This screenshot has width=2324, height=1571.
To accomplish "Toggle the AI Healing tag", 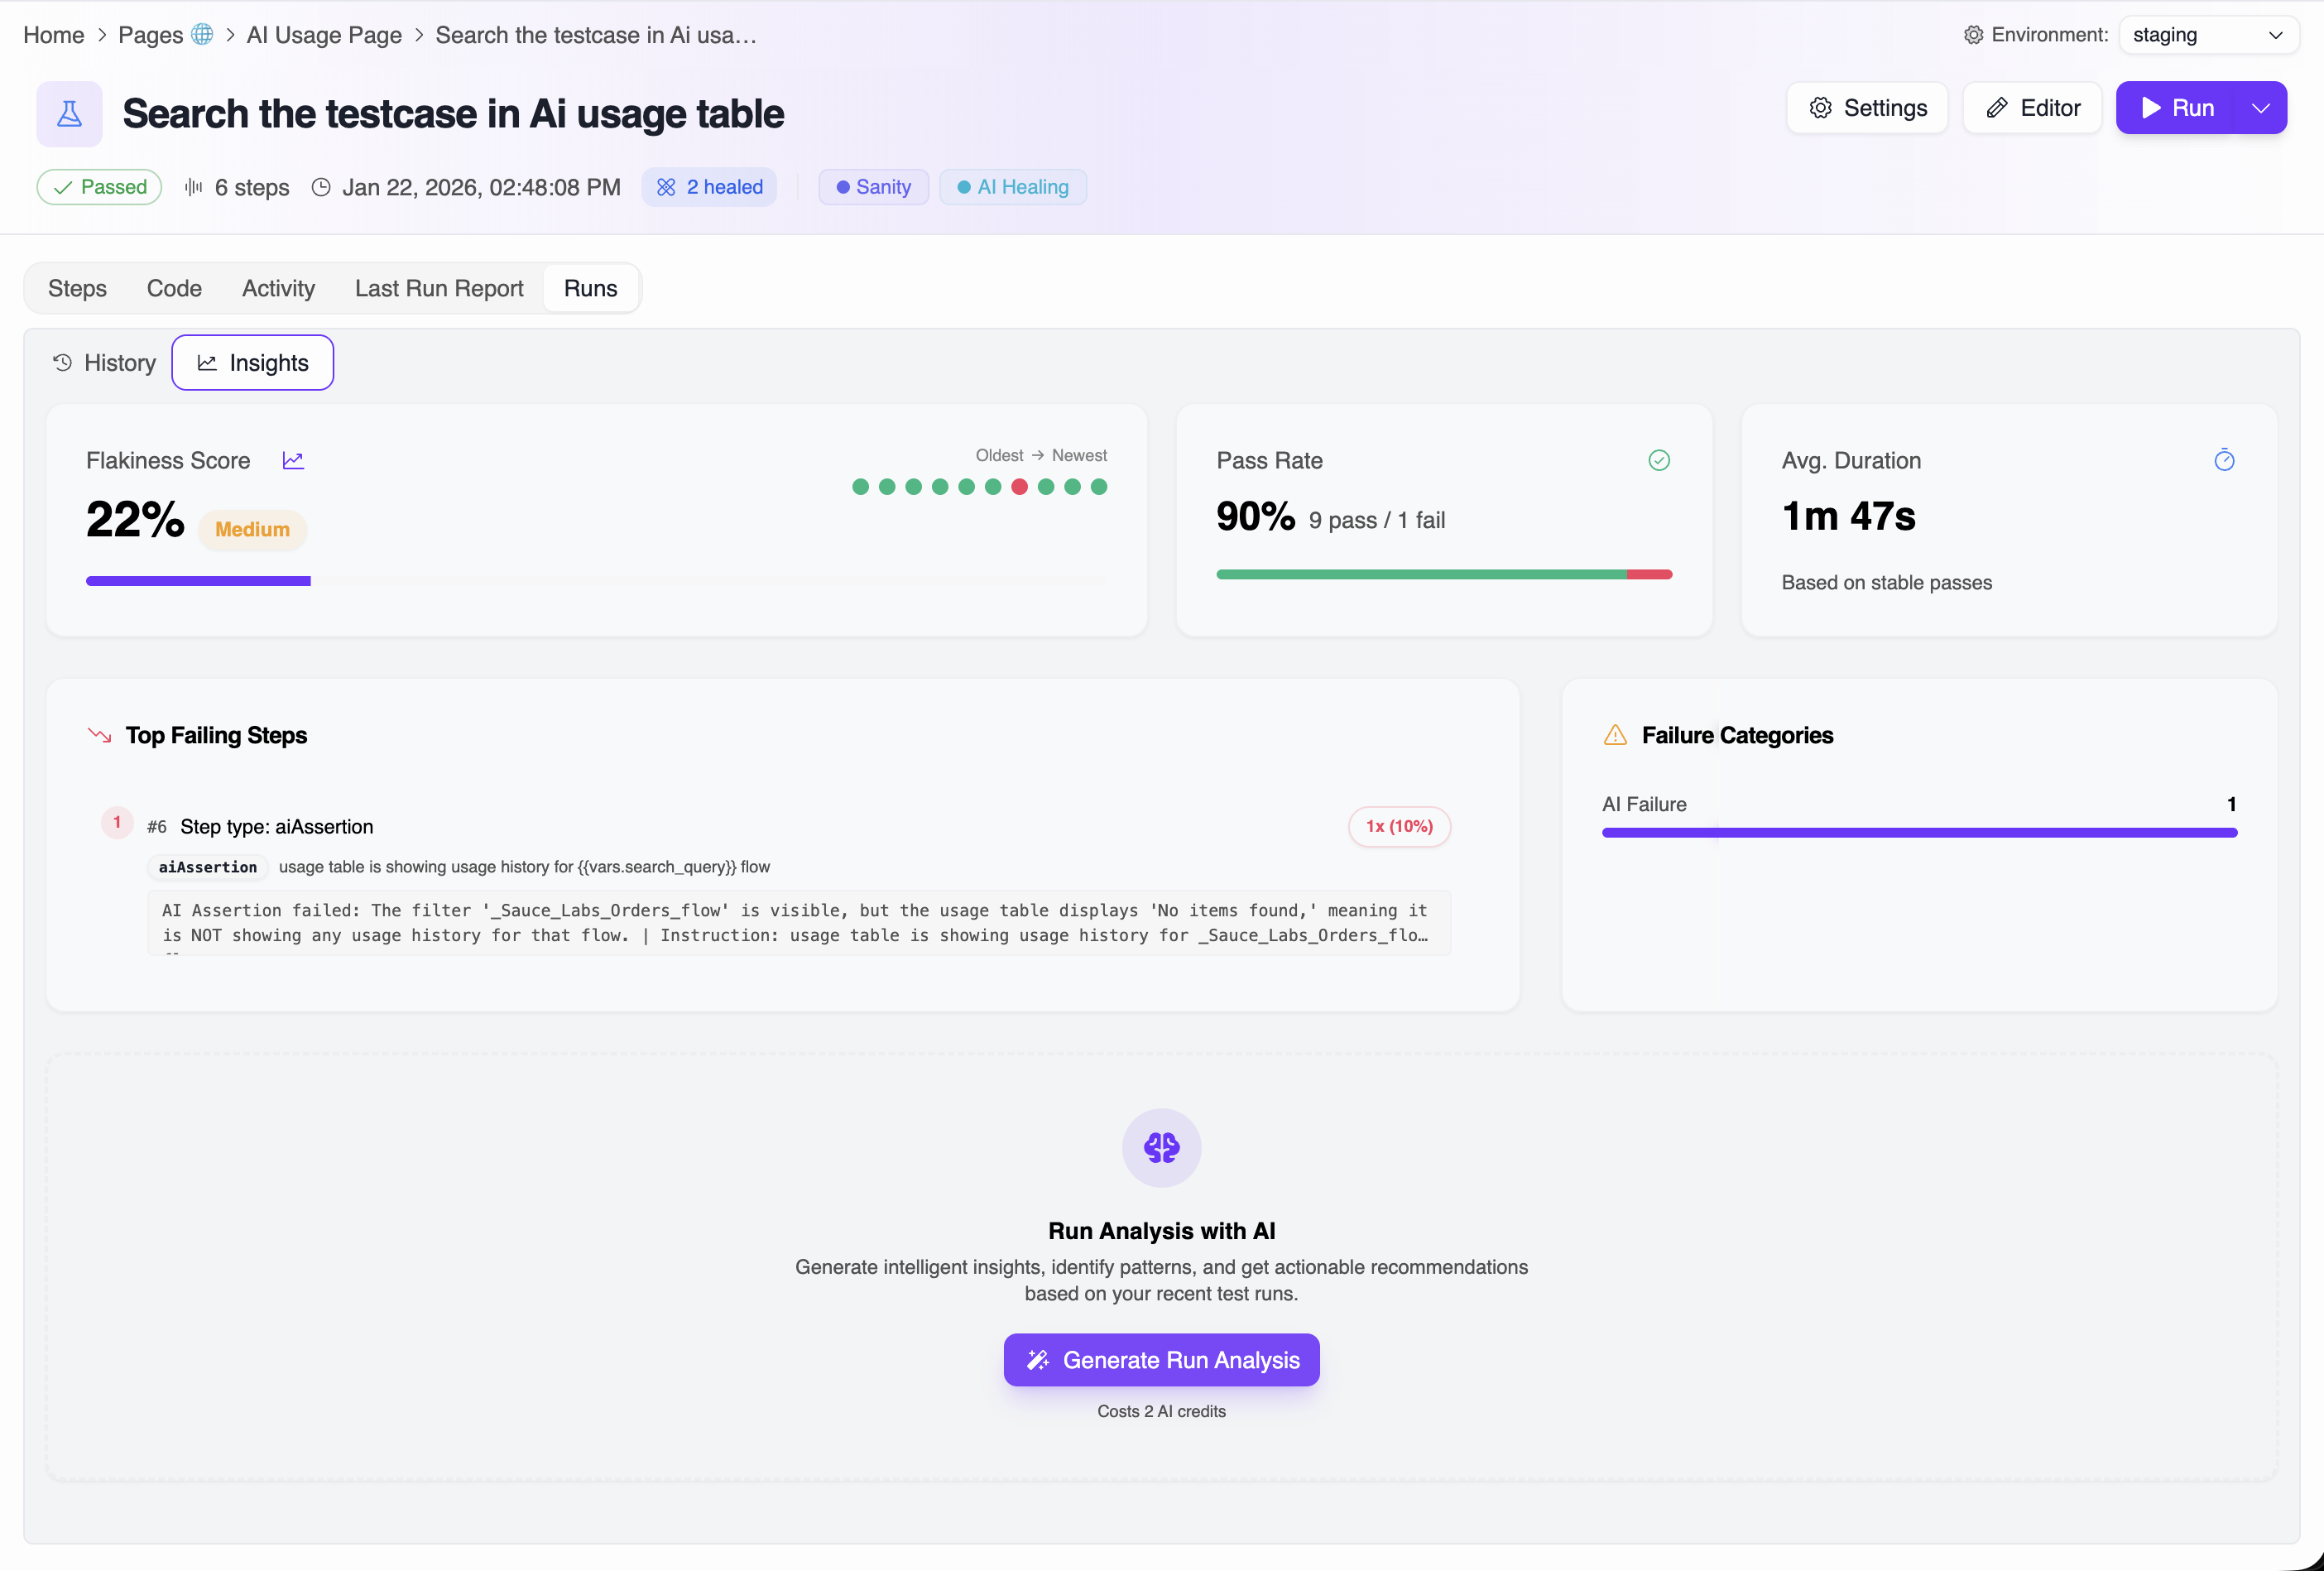I will [x=1012, y=187].
